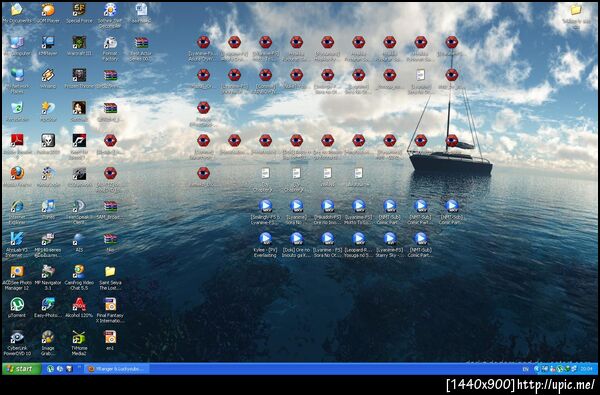Click the EN language indicator in taskbar
This screenshot has height=395, width=600.
(525, 369)
